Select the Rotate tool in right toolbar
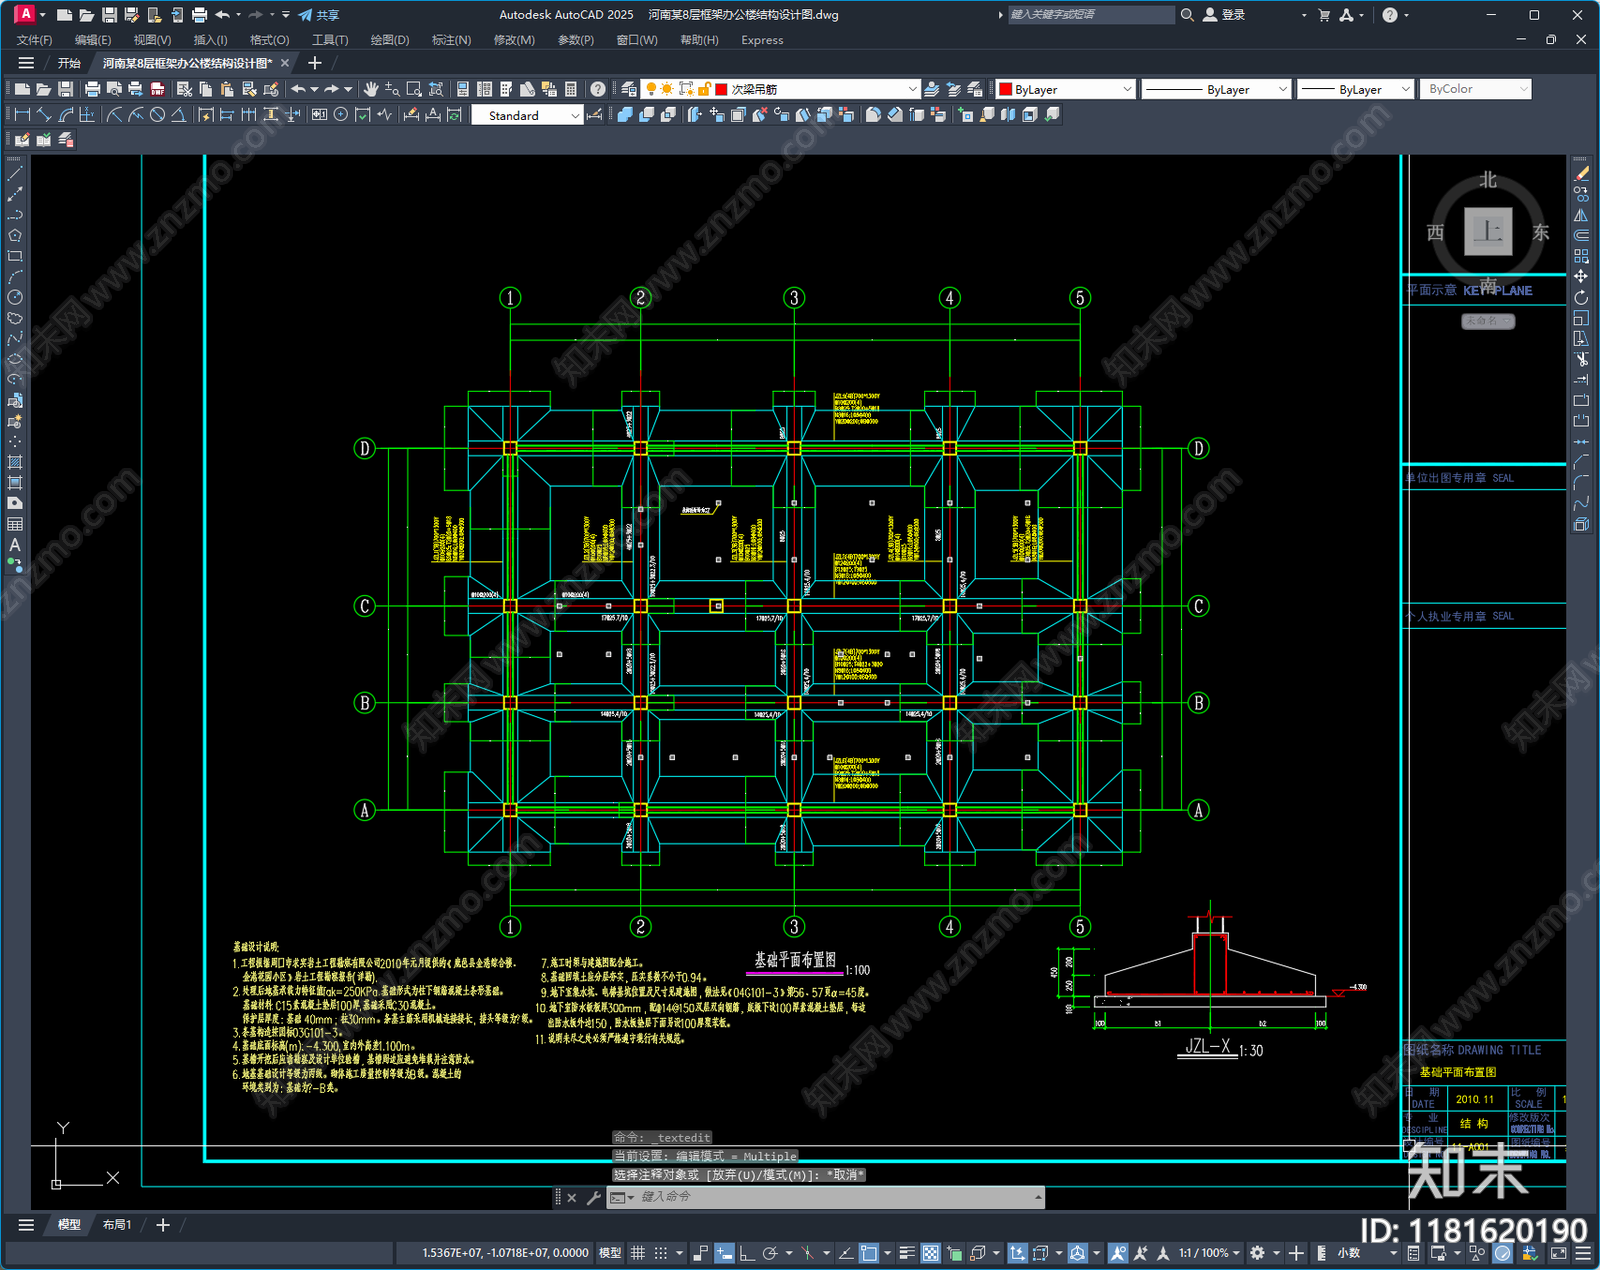The height and width of the screenshot is (1270, 1600). click(x=1581, y=297)
